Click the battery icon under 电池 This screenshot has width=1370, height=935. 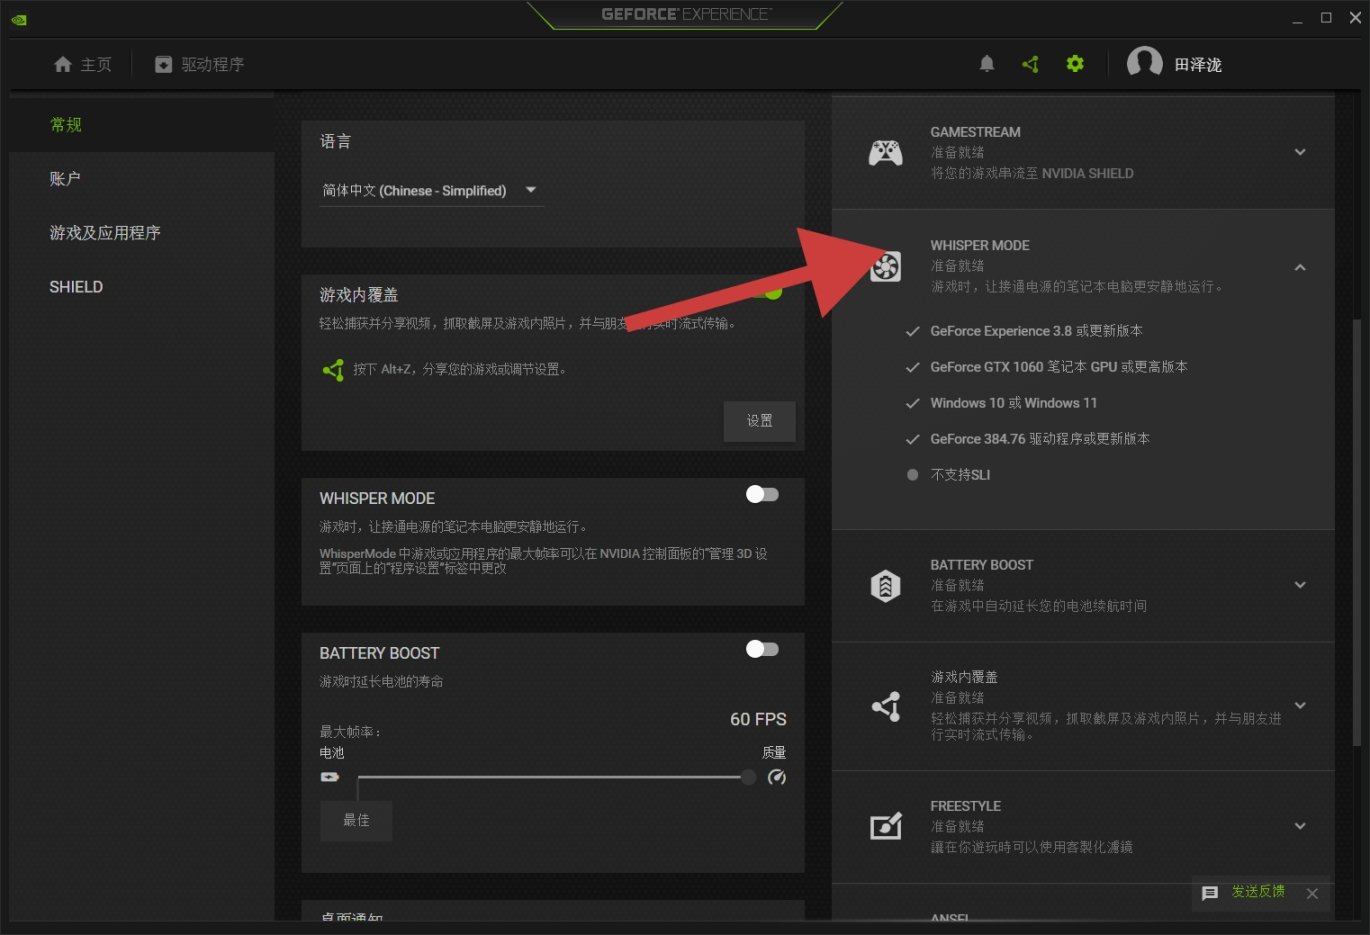point(330,777)
